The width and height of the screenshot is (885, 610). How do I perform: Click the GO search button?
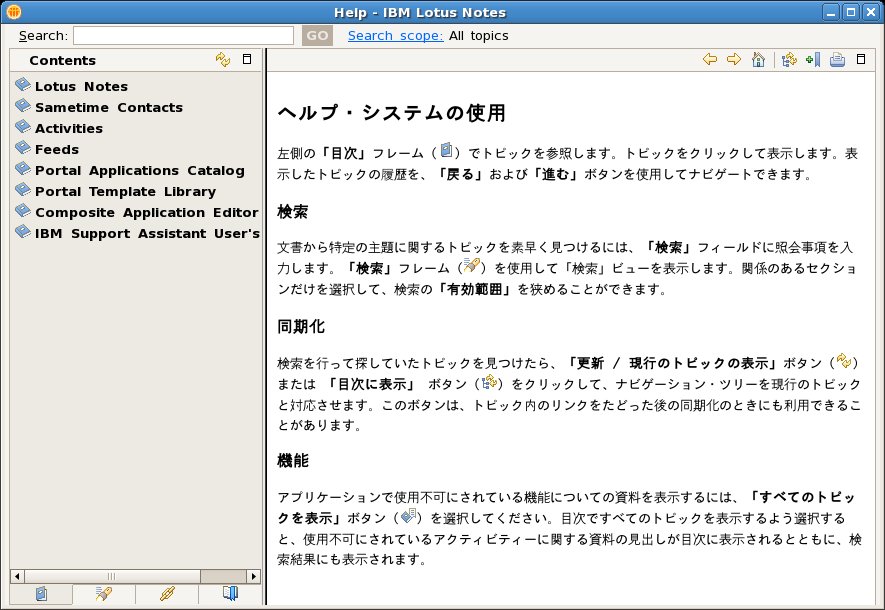317,36
